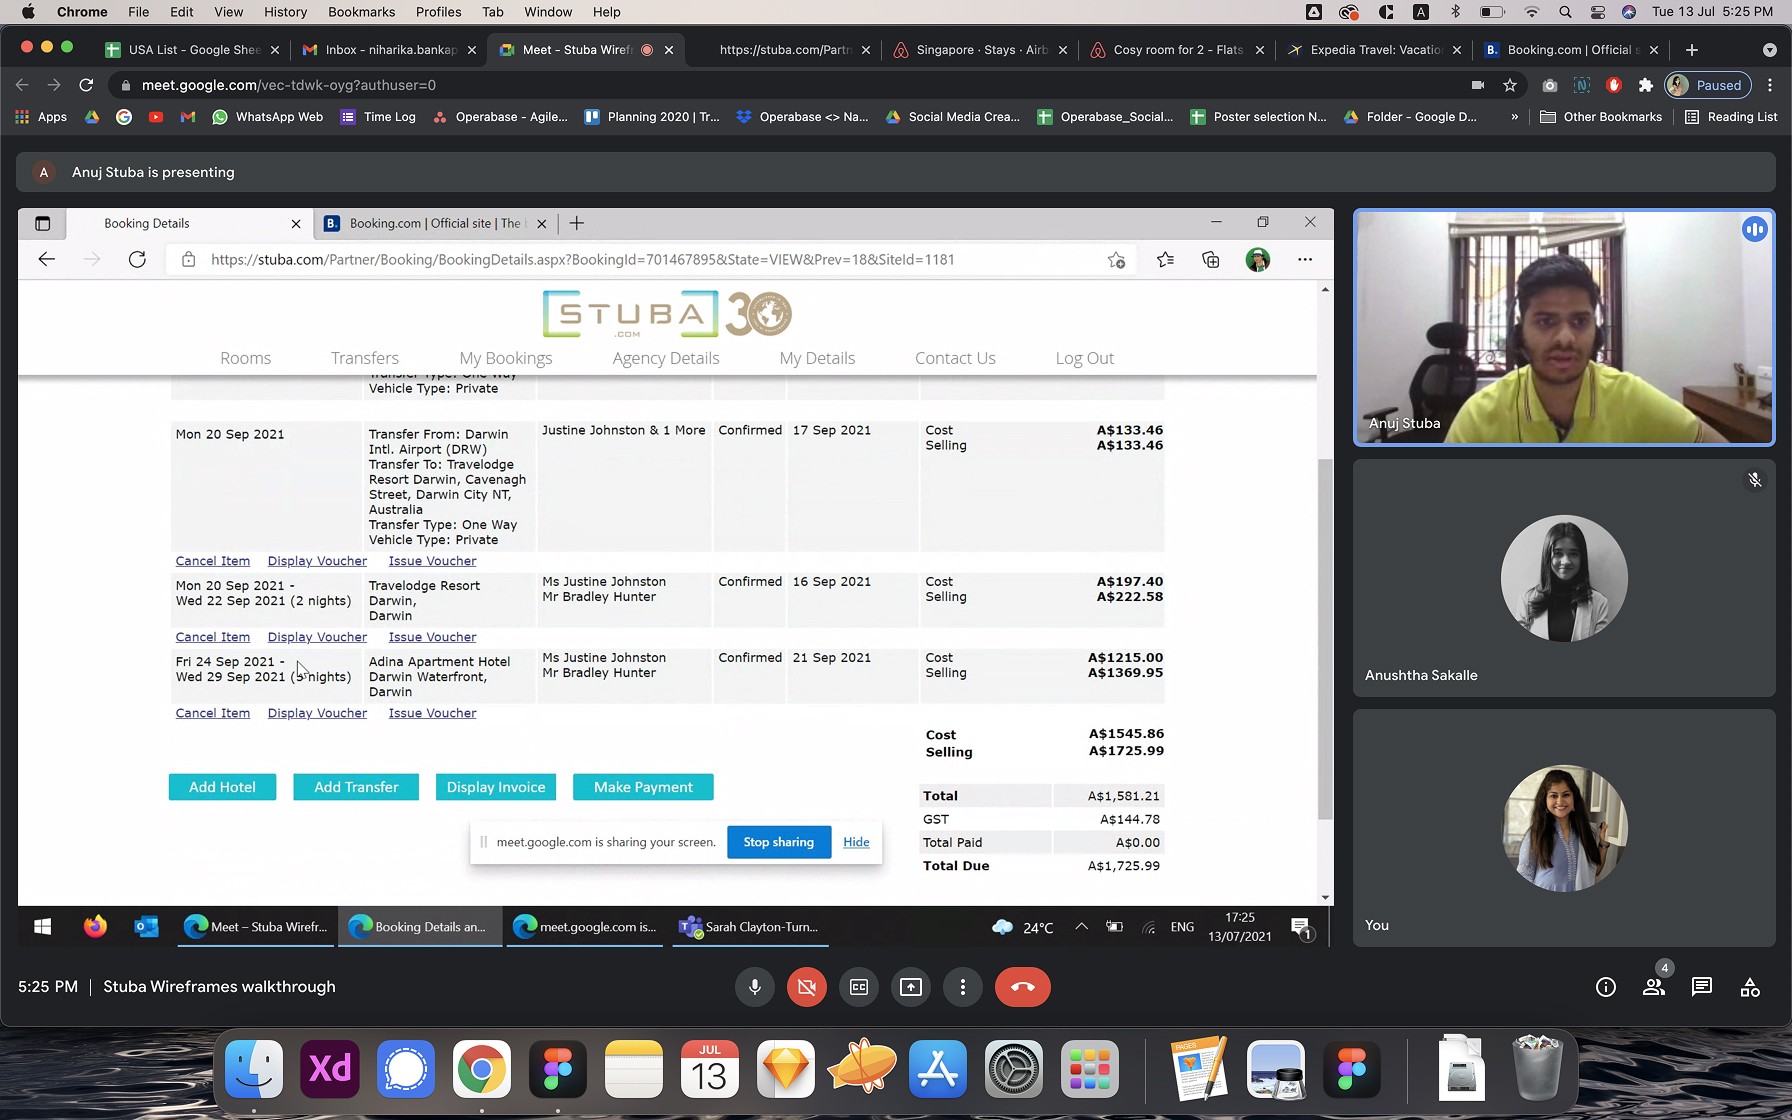Expand Chrome tab search dropdown arrow
Image resolution: width=1792 pixels, height=1120 pixels.
(x=1770, y=49)
